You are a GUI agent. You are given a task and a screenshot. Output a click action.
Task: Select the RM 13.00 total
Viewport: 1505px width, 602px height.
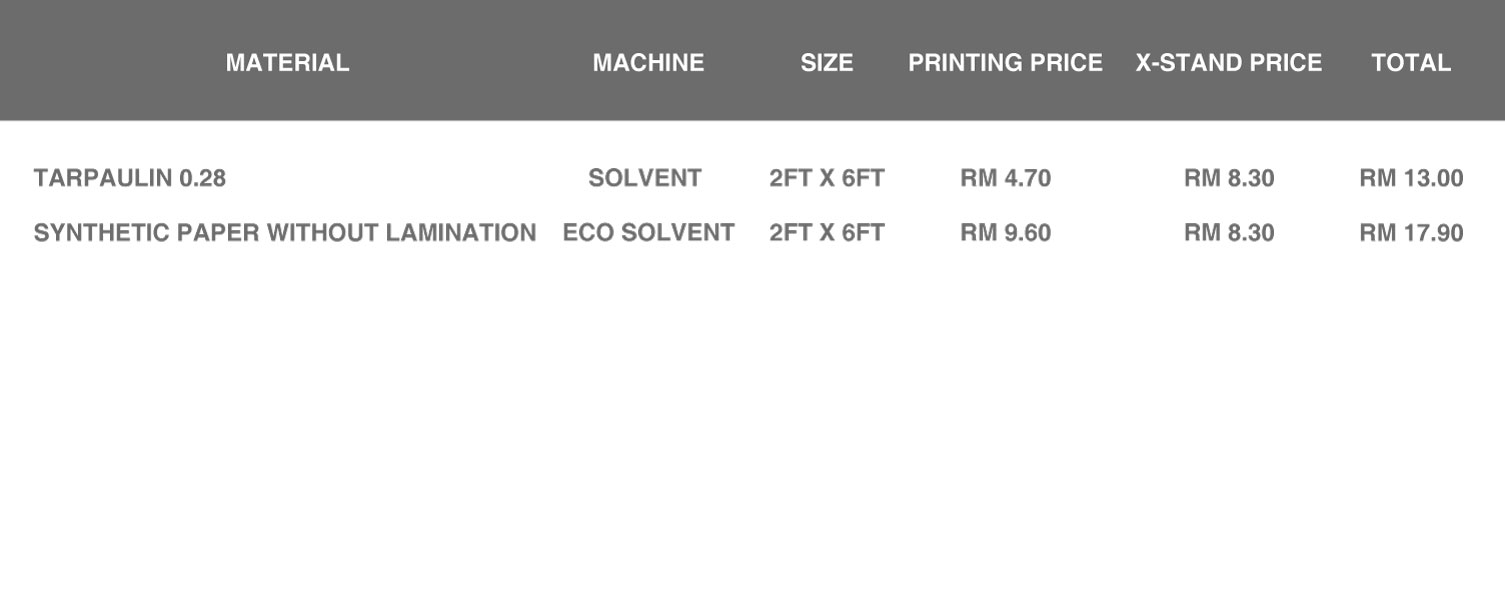click(1411, 179)
